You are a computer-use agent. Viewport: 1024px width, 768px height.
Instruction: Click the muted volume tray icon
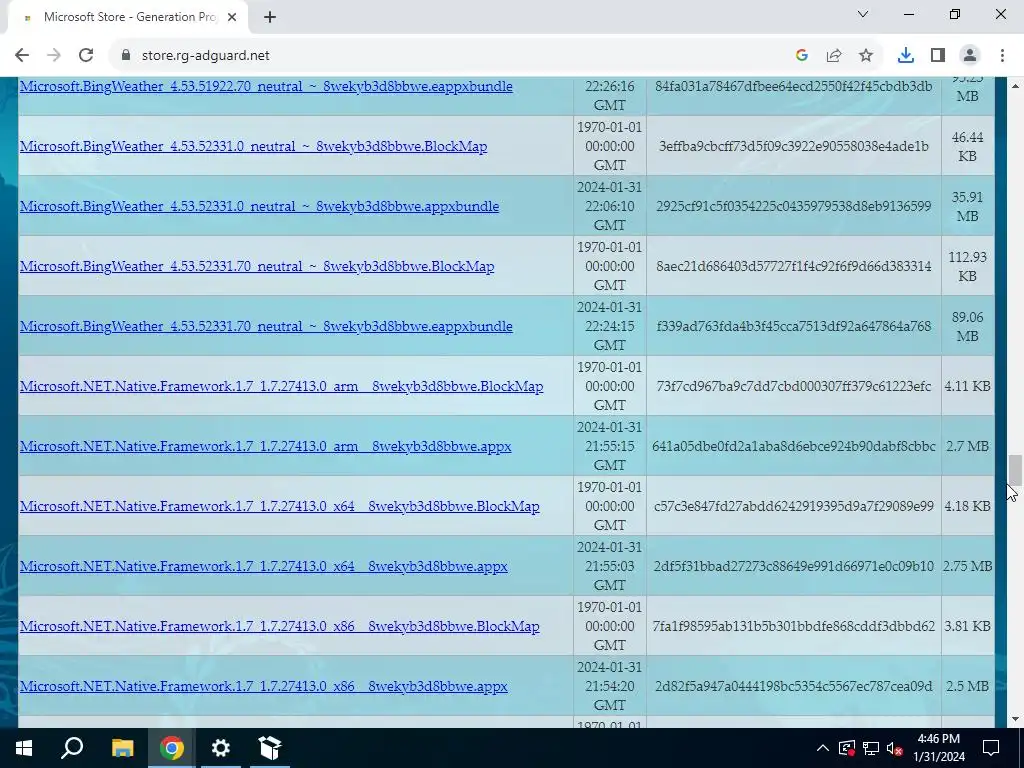click(x=895, y=748)
